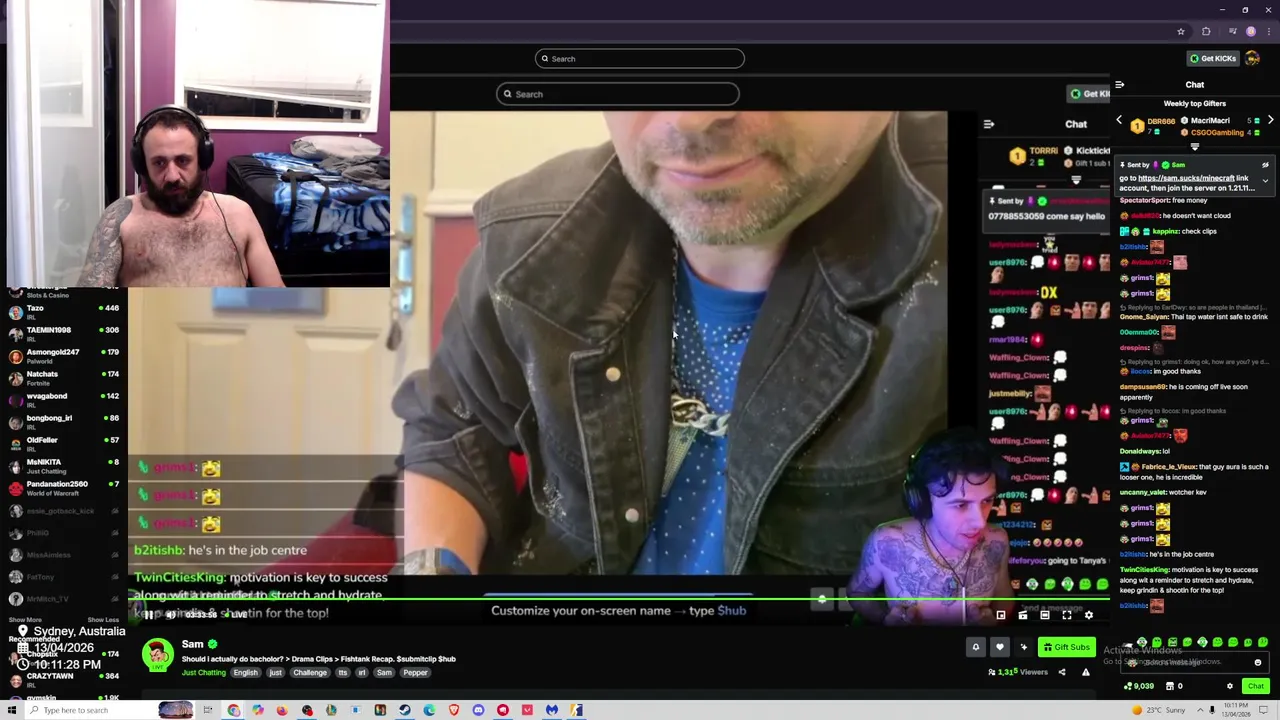Focus the top Kick search box

click(x=640, y=58)
